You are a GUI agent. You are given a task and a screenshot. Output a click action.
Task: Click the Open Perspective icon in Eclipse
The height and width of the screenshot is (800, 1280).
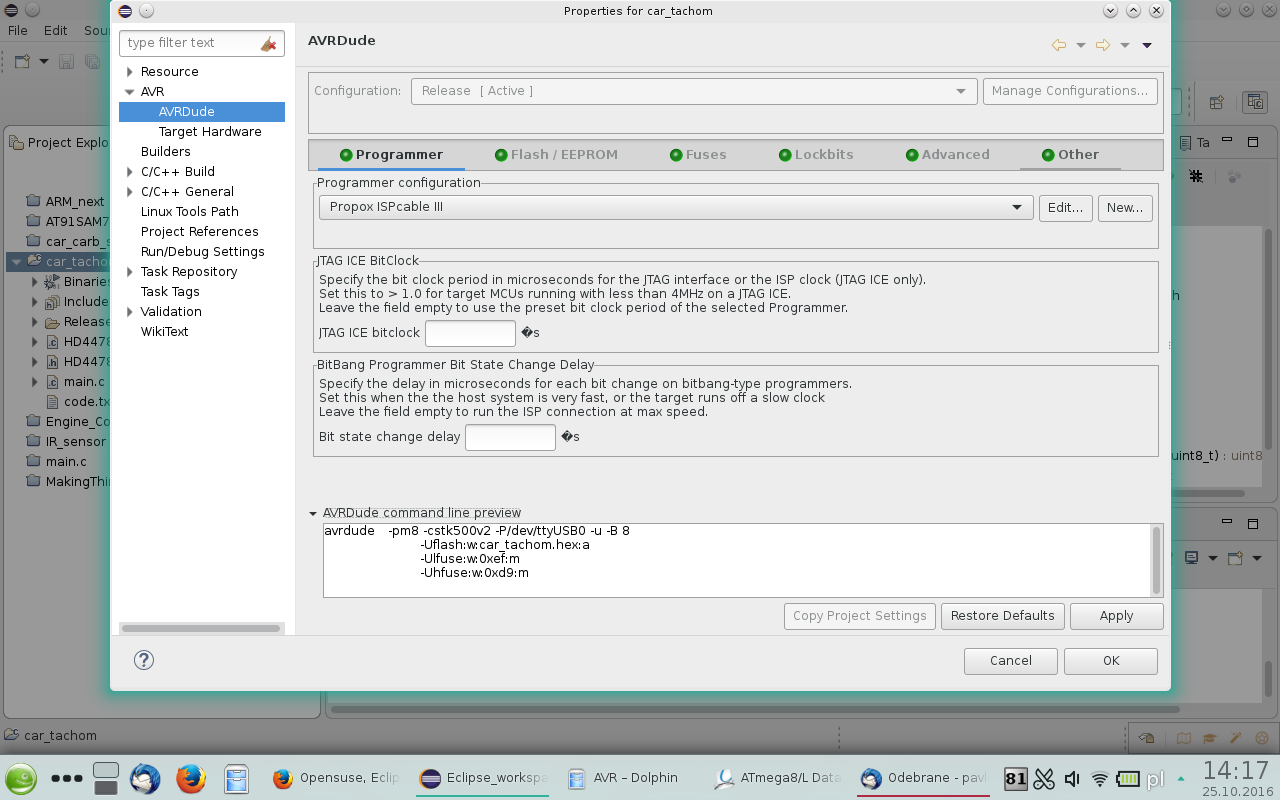pyautogui.click(x=1217, y=102)
